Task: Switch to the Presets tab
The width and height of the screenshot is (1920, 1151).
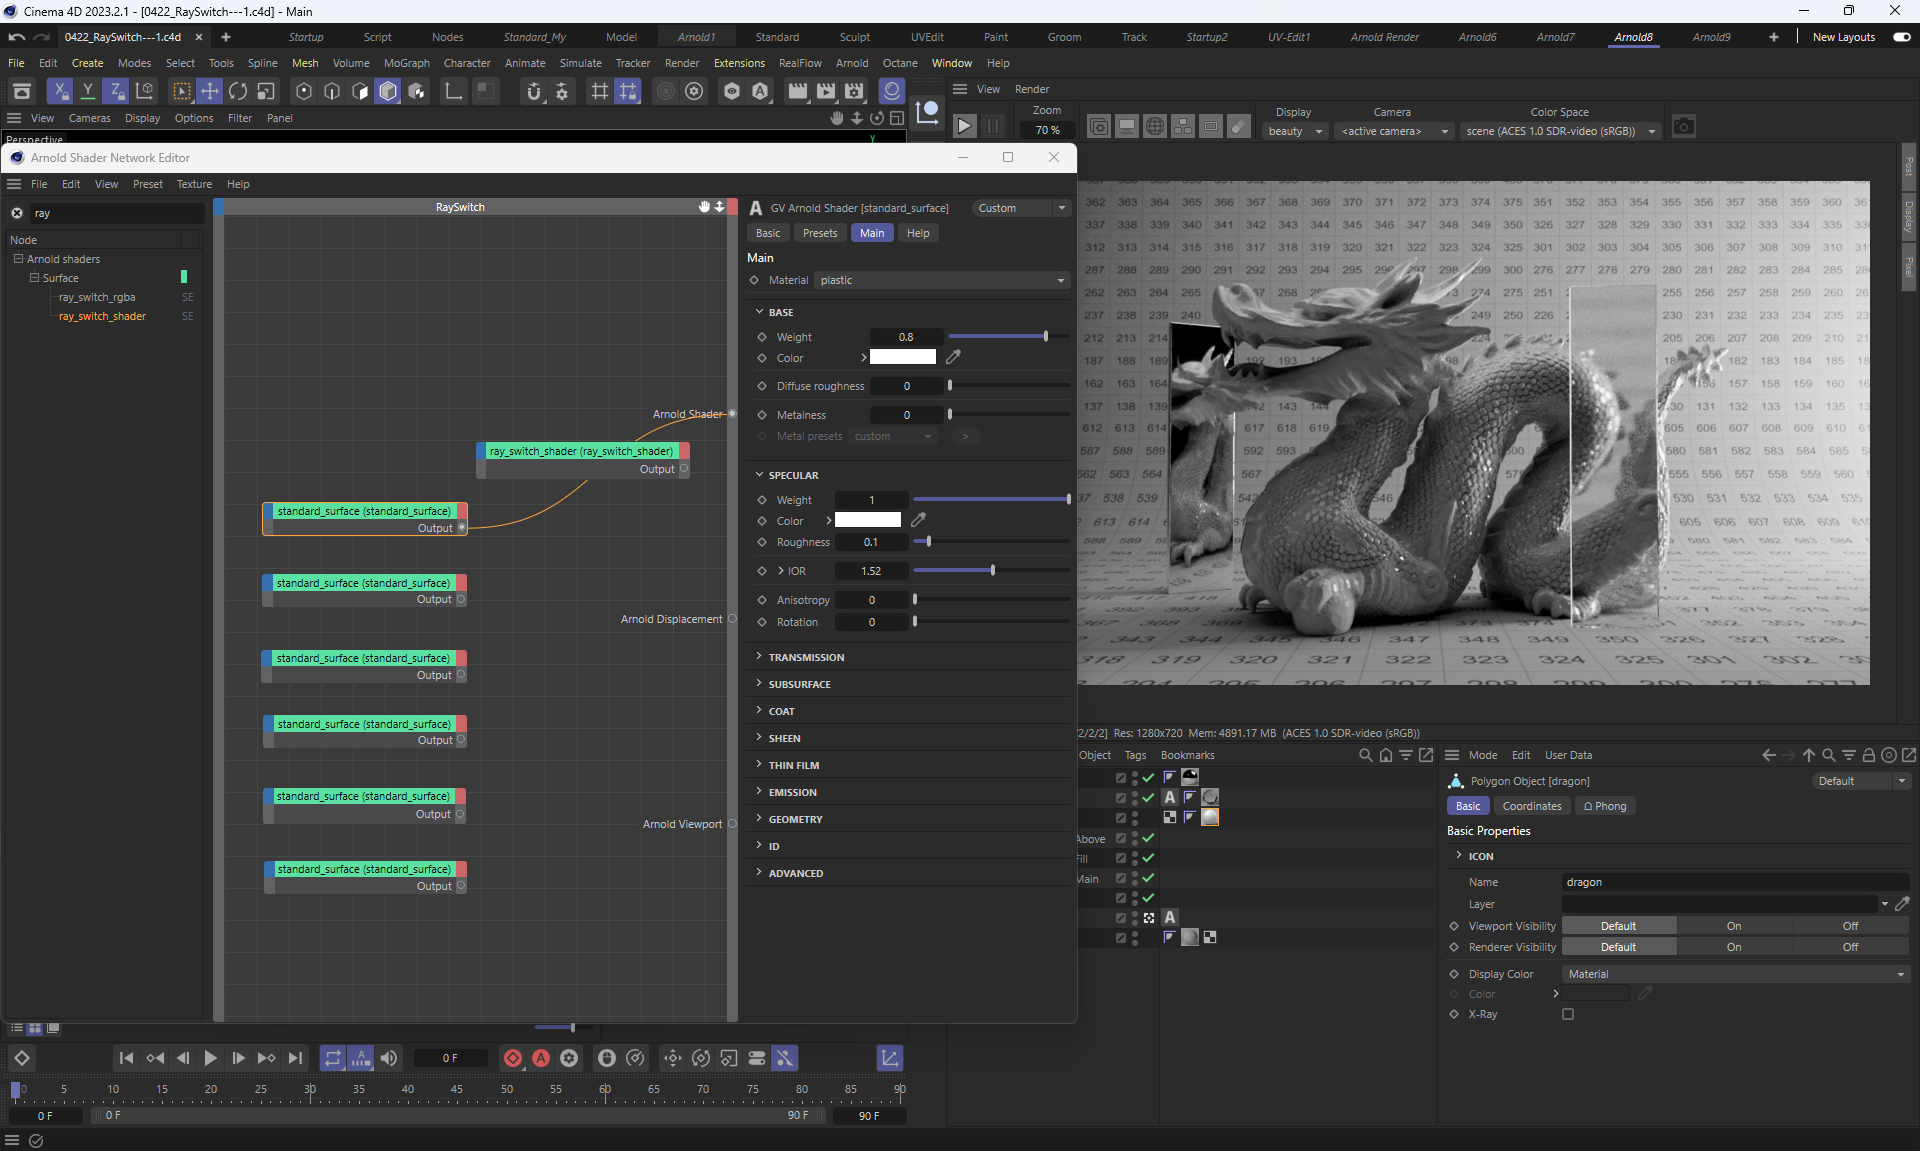Action: [819, 233]
